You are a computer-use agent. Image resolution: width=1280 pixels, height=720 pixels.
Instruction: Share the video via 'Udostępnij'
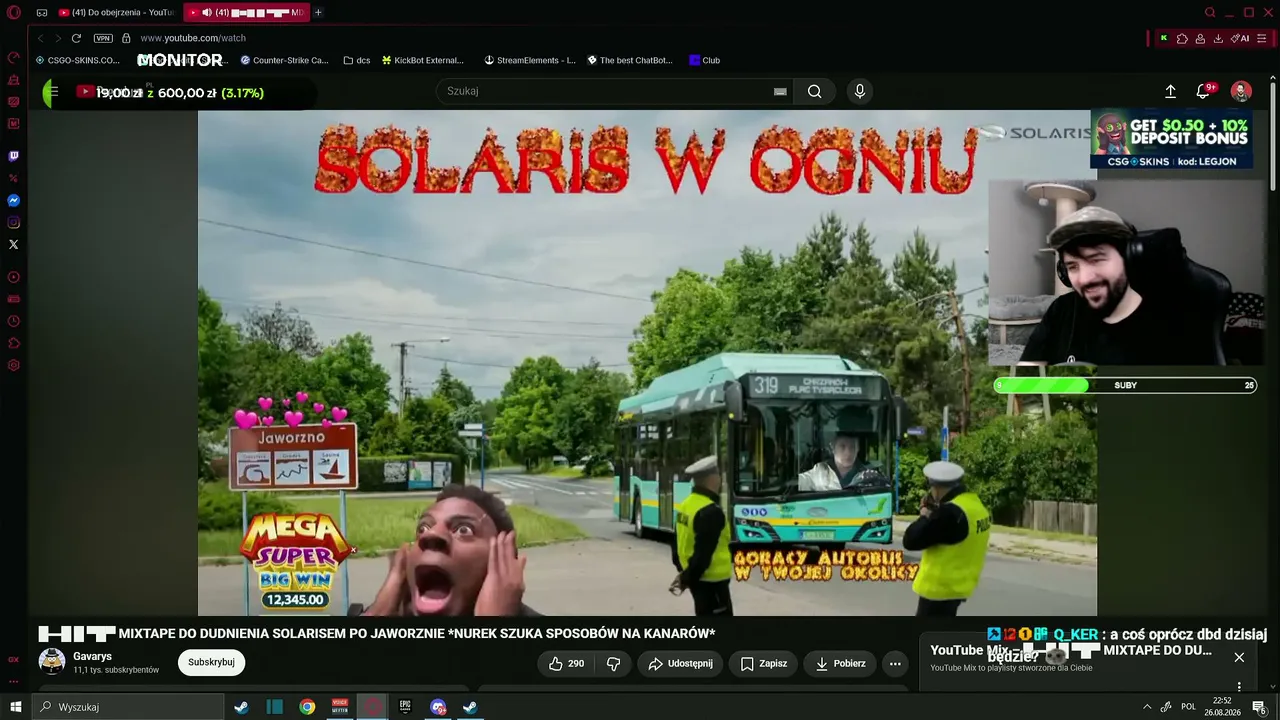click(x=680, y=663)
